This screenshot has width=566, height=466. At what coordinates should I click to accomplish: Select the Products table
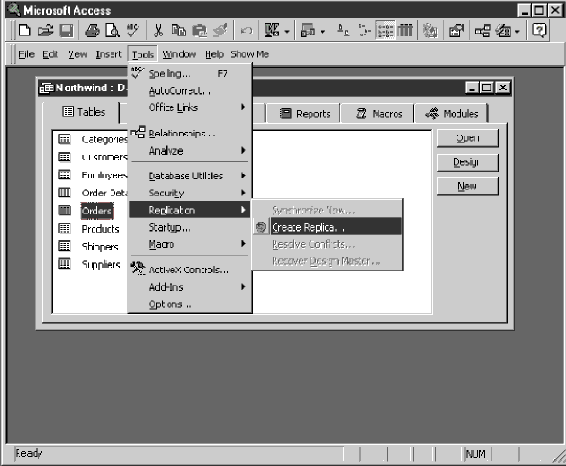coord(100,229)
